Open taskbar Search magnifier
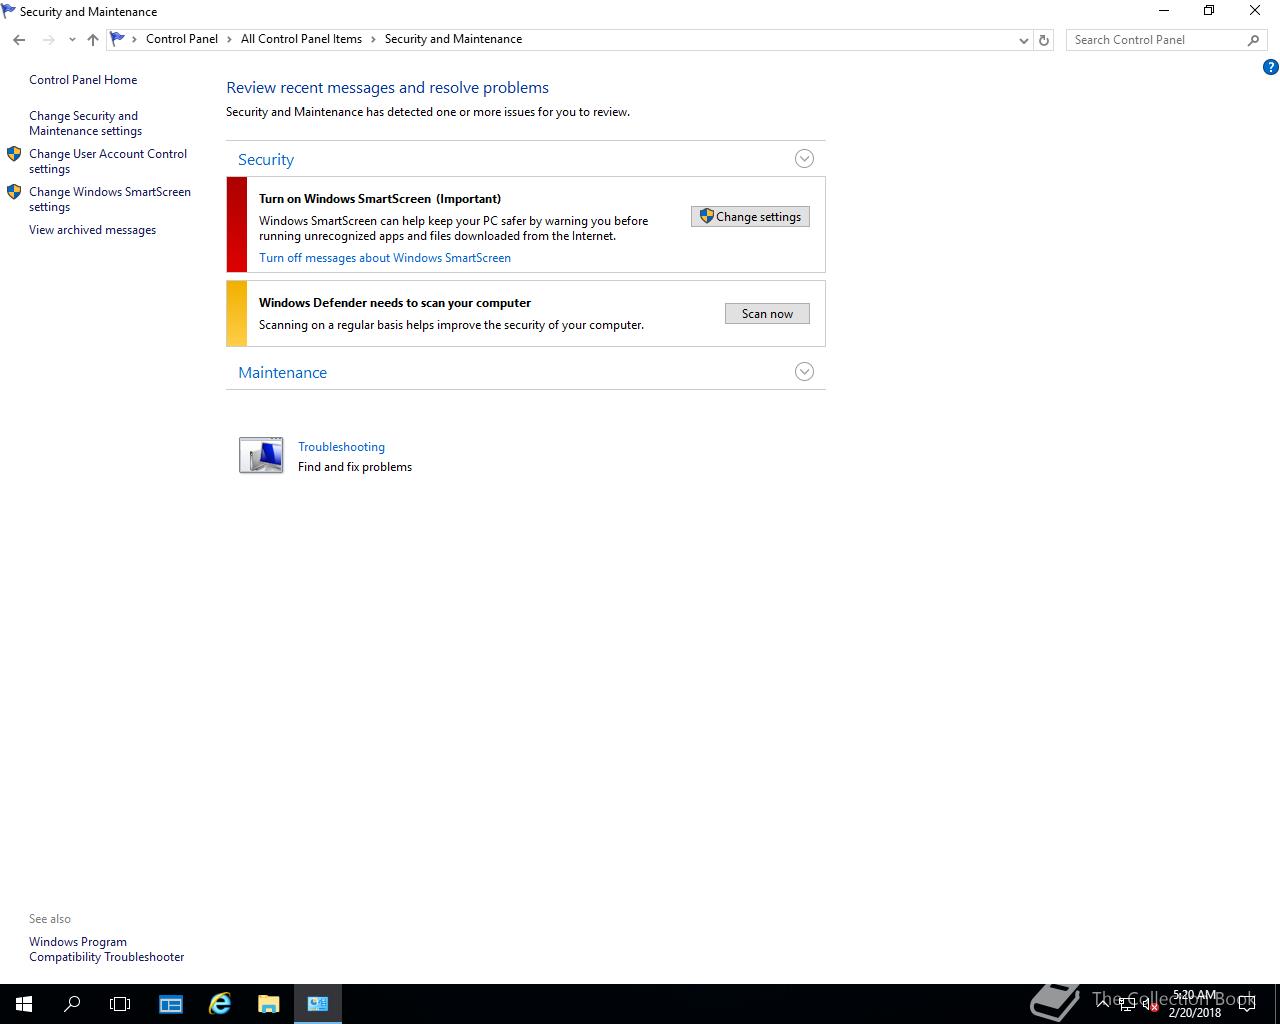Screen dimensions: 1280x1024 tap(72, 1004)
